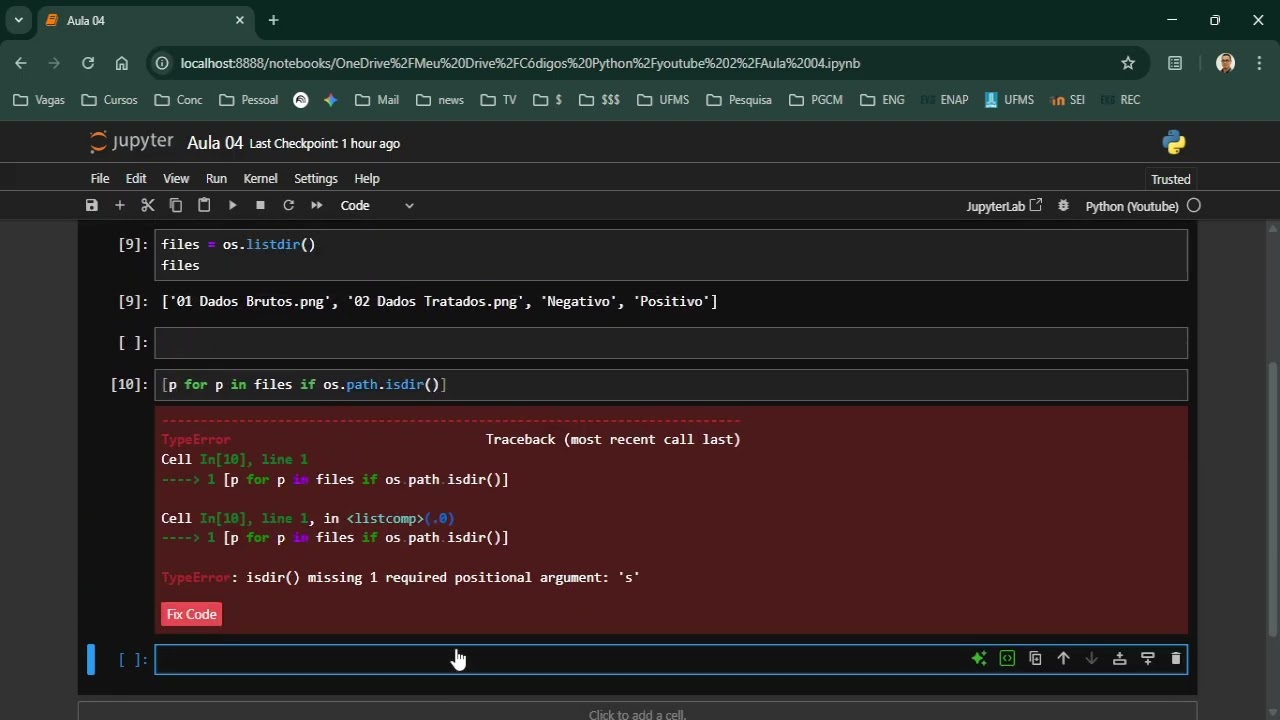Run the selected cell with play icon
The image size is (1280, 720).
[x=232, y=205]
